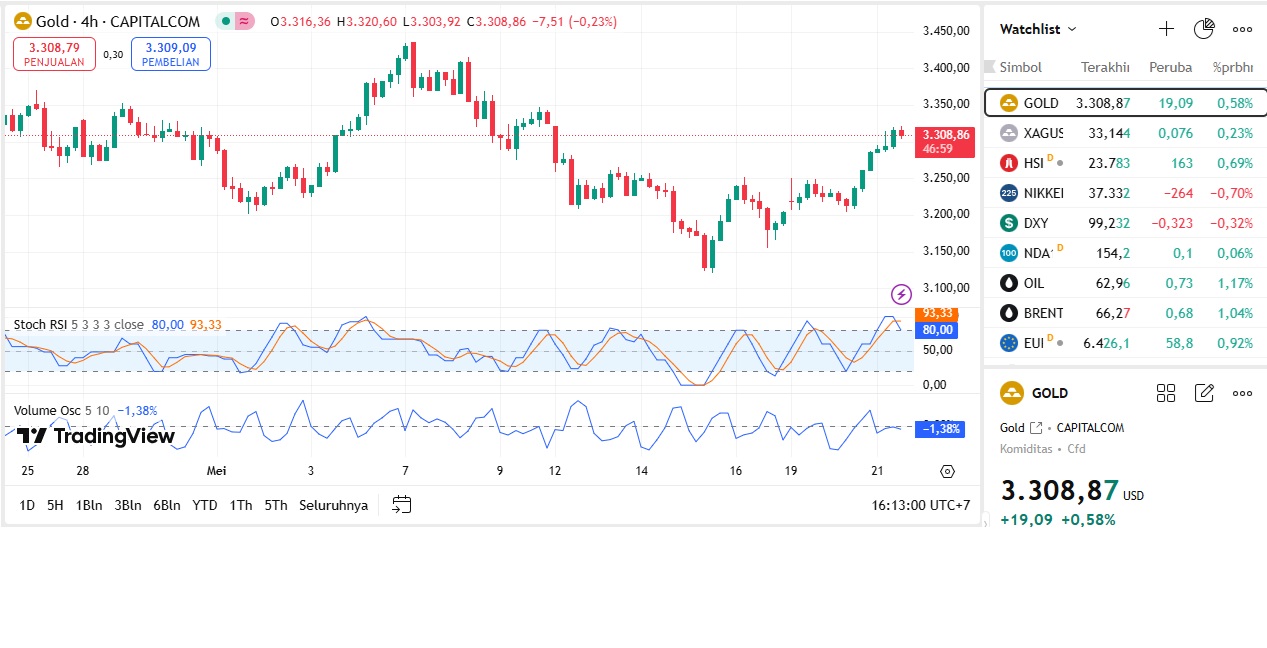This screenshot has height=648, width=1267.
Task: Click the go-to-date calendar icon
Action: click(x=401, y=505)
